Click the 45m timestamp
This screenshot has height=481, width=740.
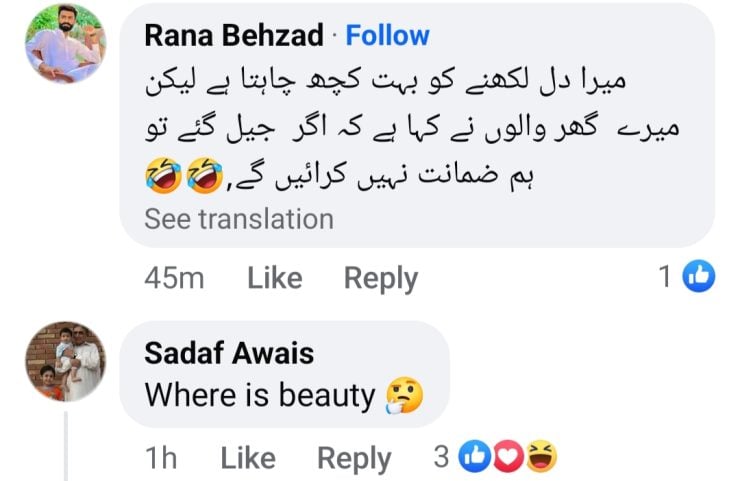click(174, 279)
